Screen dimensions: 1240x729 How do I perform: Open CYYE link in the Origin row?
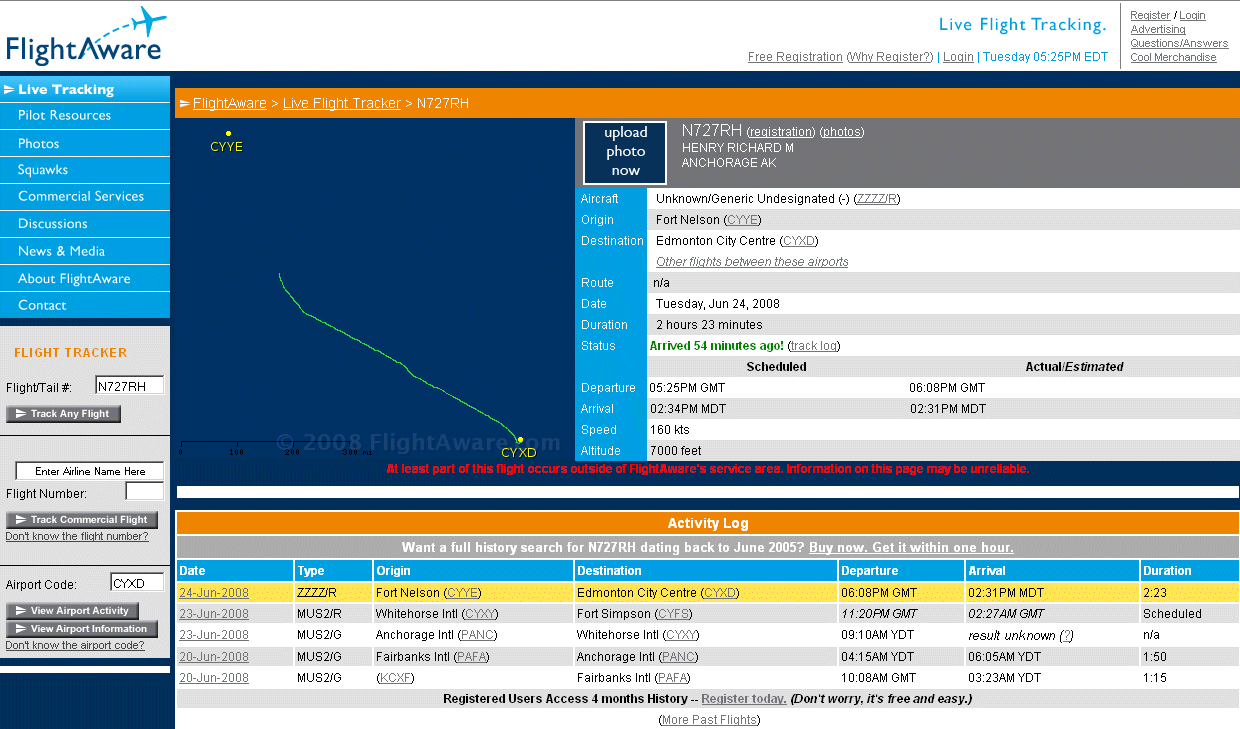pos(743,220)
